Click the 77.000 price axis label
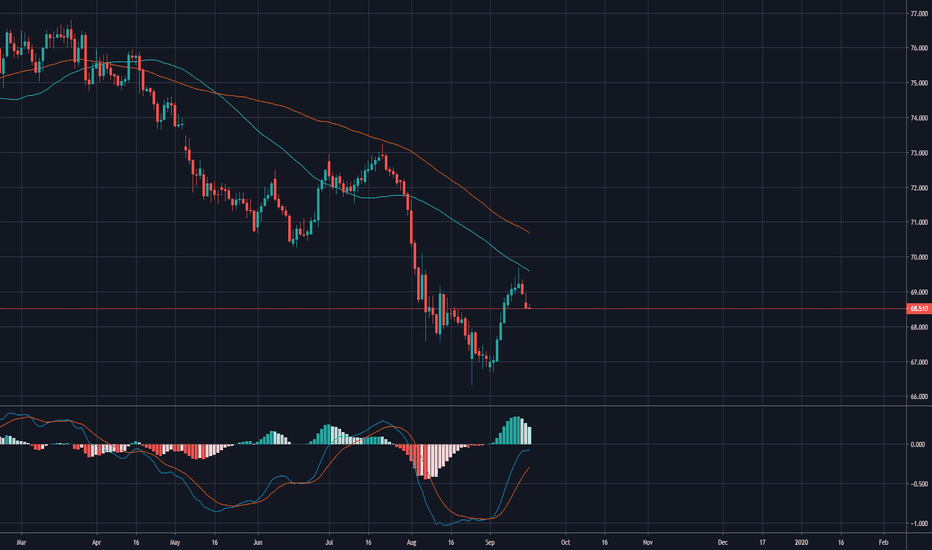The height and width of the screenshot is (550, 932). 918,14
